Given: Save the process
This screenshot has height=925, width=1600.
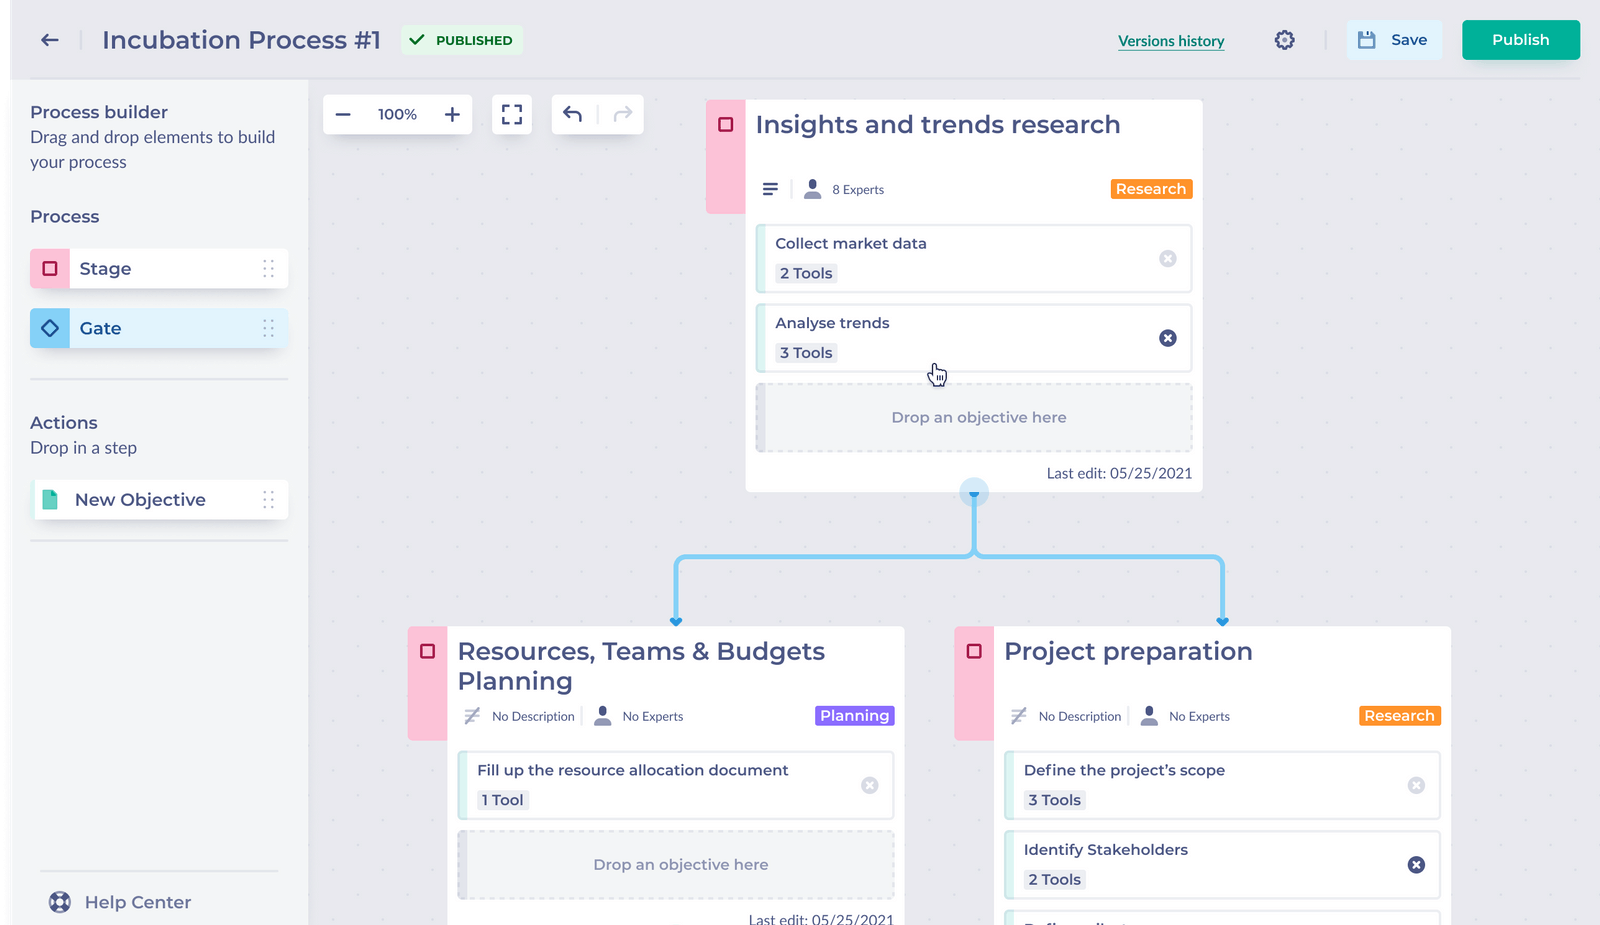Looking at the screenshot, I should click(1394, 39).
